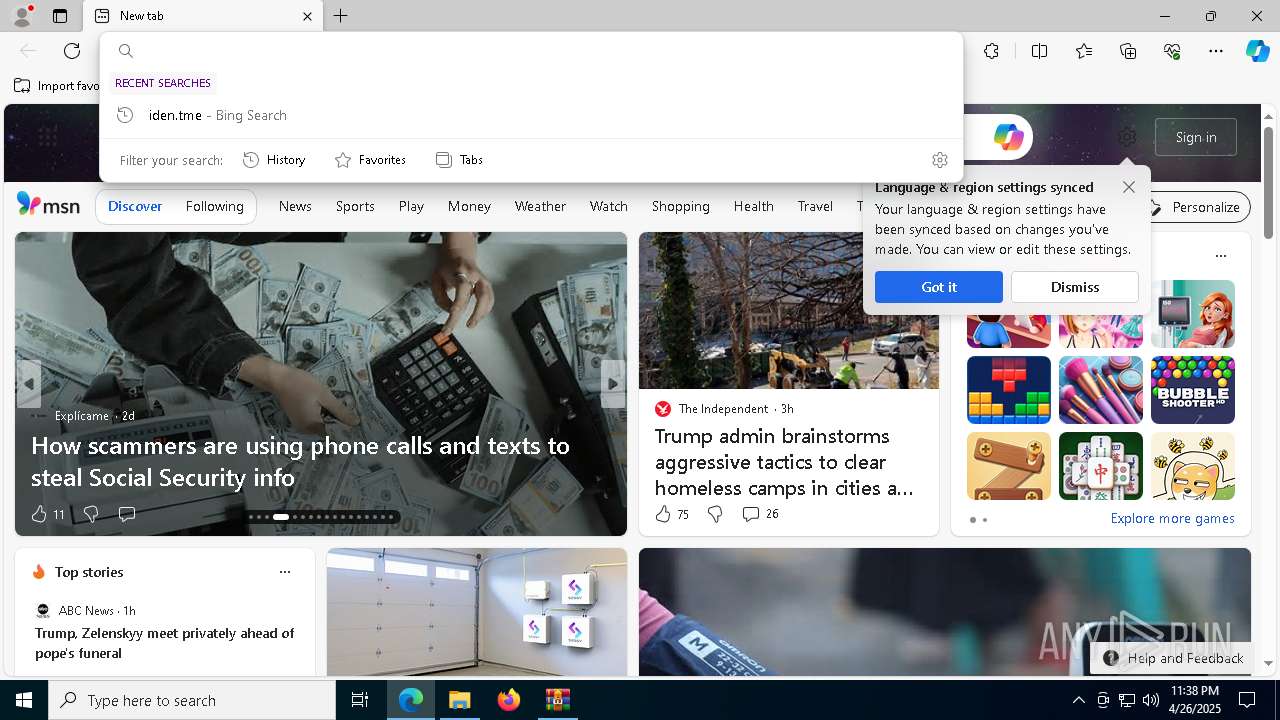Screen dimensions: 1280x720
Task: Open the Travel menu item
Action: (815, 206)
